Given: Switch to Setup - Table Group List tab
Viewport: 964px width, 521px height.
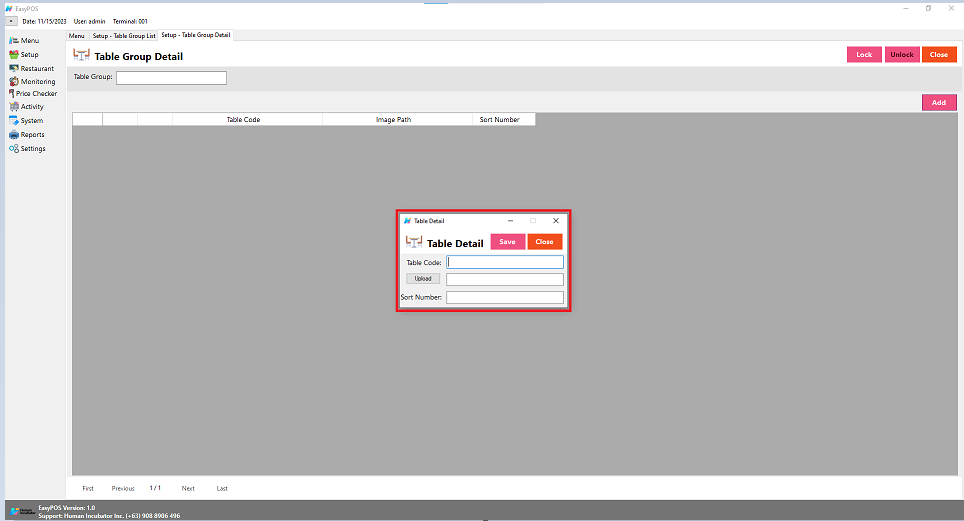Looking at the screenshot, I should [124, 35].
